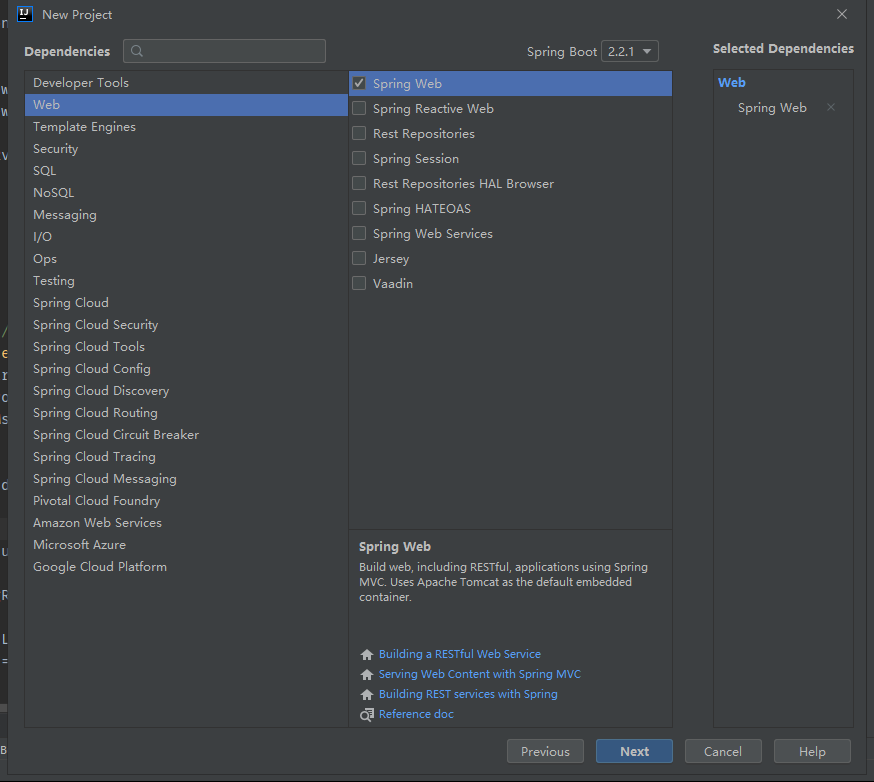The width and height of the screenshot is (874, 782).
Task: Open Spring Cloud Discovery category
Action: [x=186, y=391]
